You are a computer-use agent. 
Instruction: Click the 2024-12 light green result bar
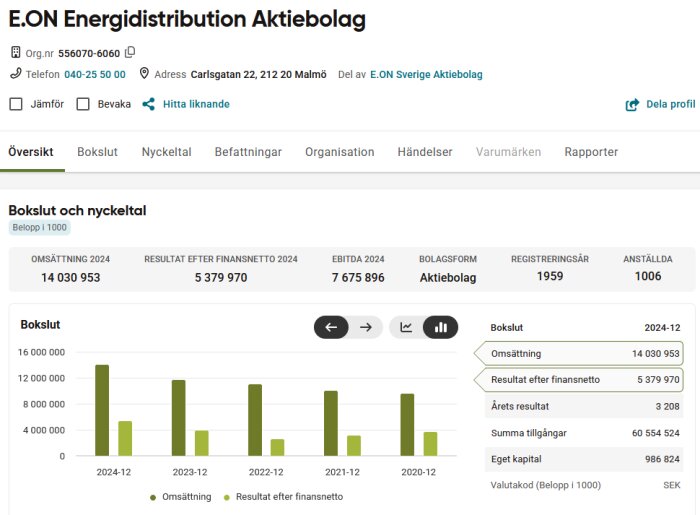[125, 438]
